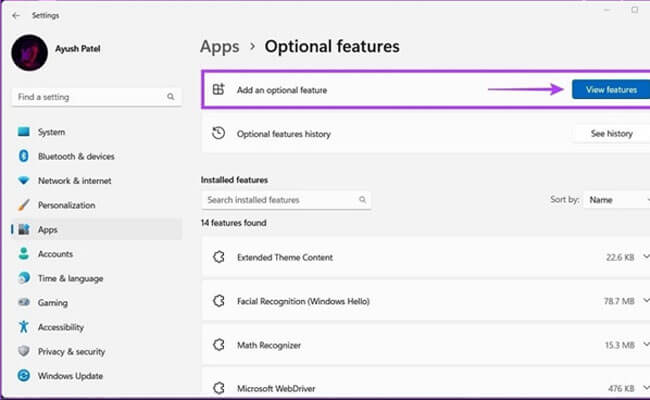
Task: Select Accounts in the sidebar
Action: coord(55,254)
